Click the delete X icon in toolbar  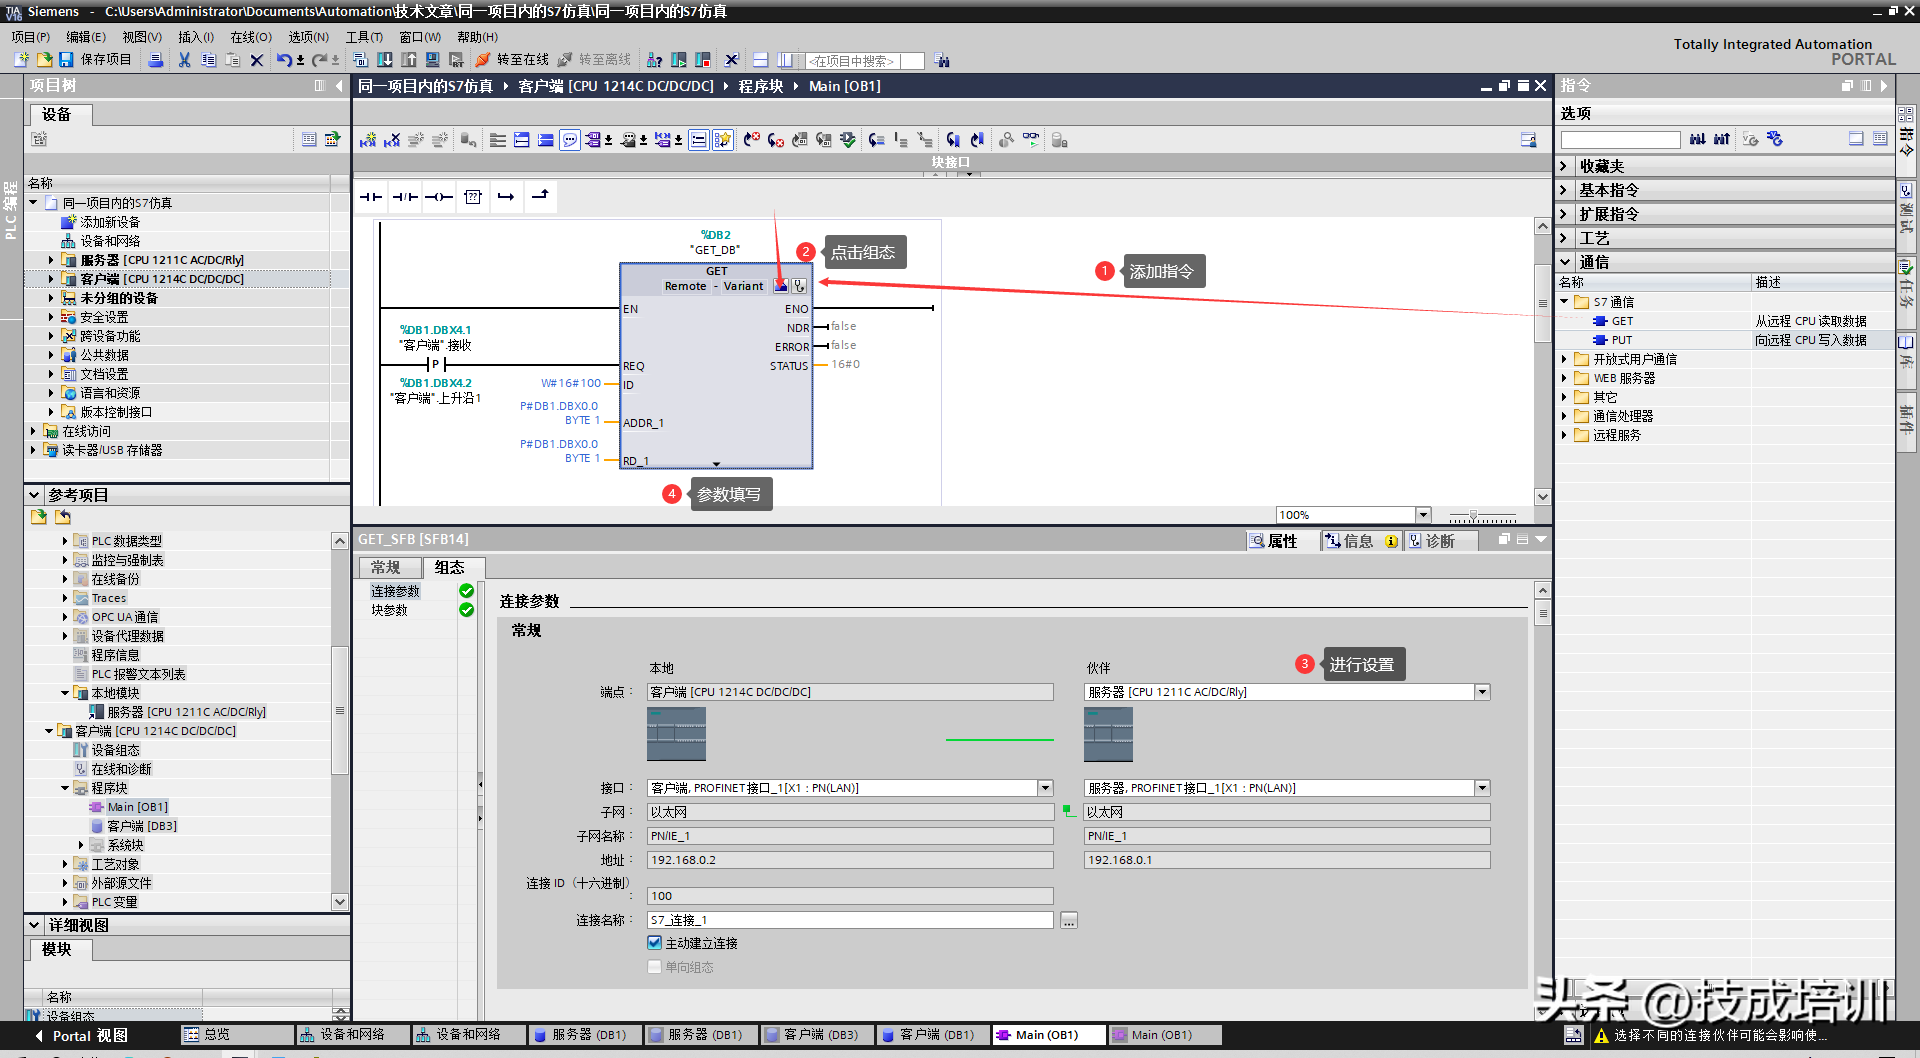tap(257, 60)
